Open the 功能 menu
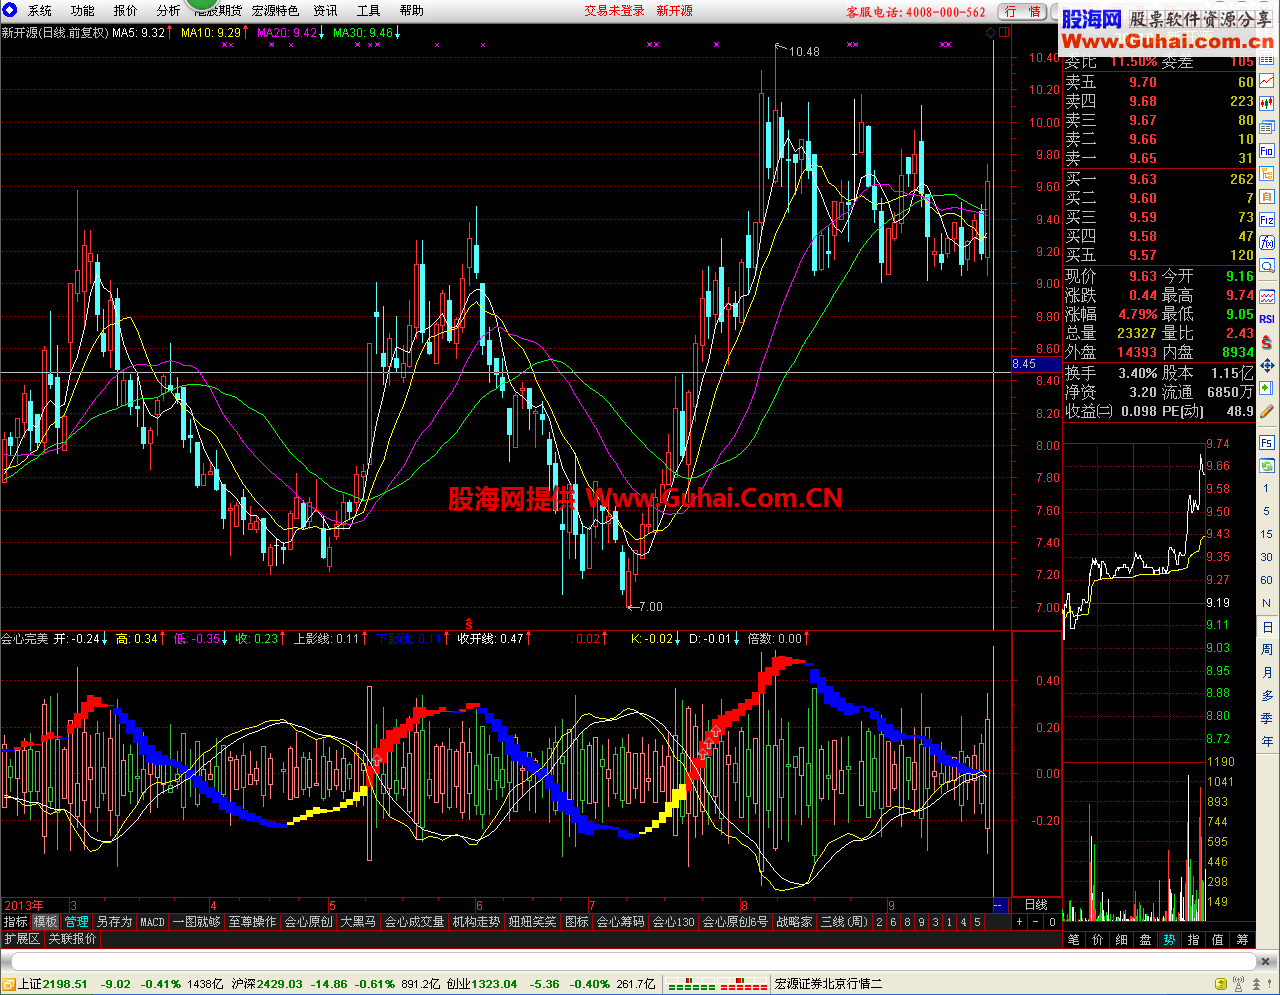1280x995 pixels. [x=83, y=11]
